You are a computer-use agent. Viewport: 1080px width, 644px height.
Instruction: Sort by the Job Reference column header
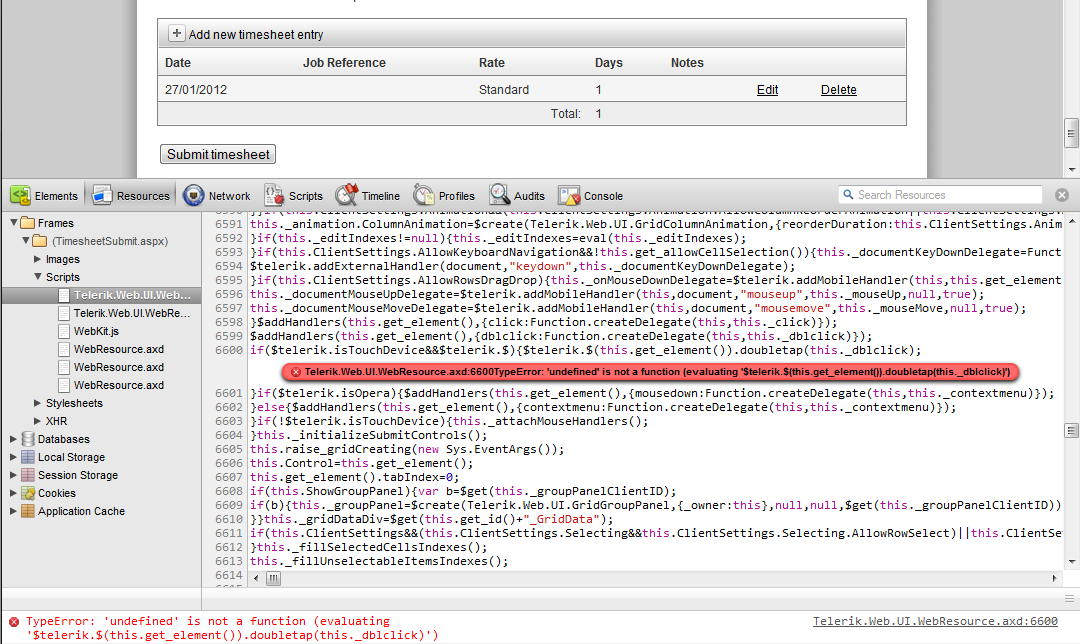click(x=344, y=63)
